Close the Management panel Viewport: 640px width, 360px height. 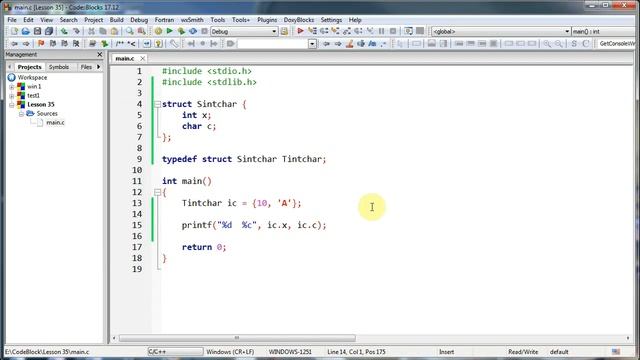(x=100, y=54)
